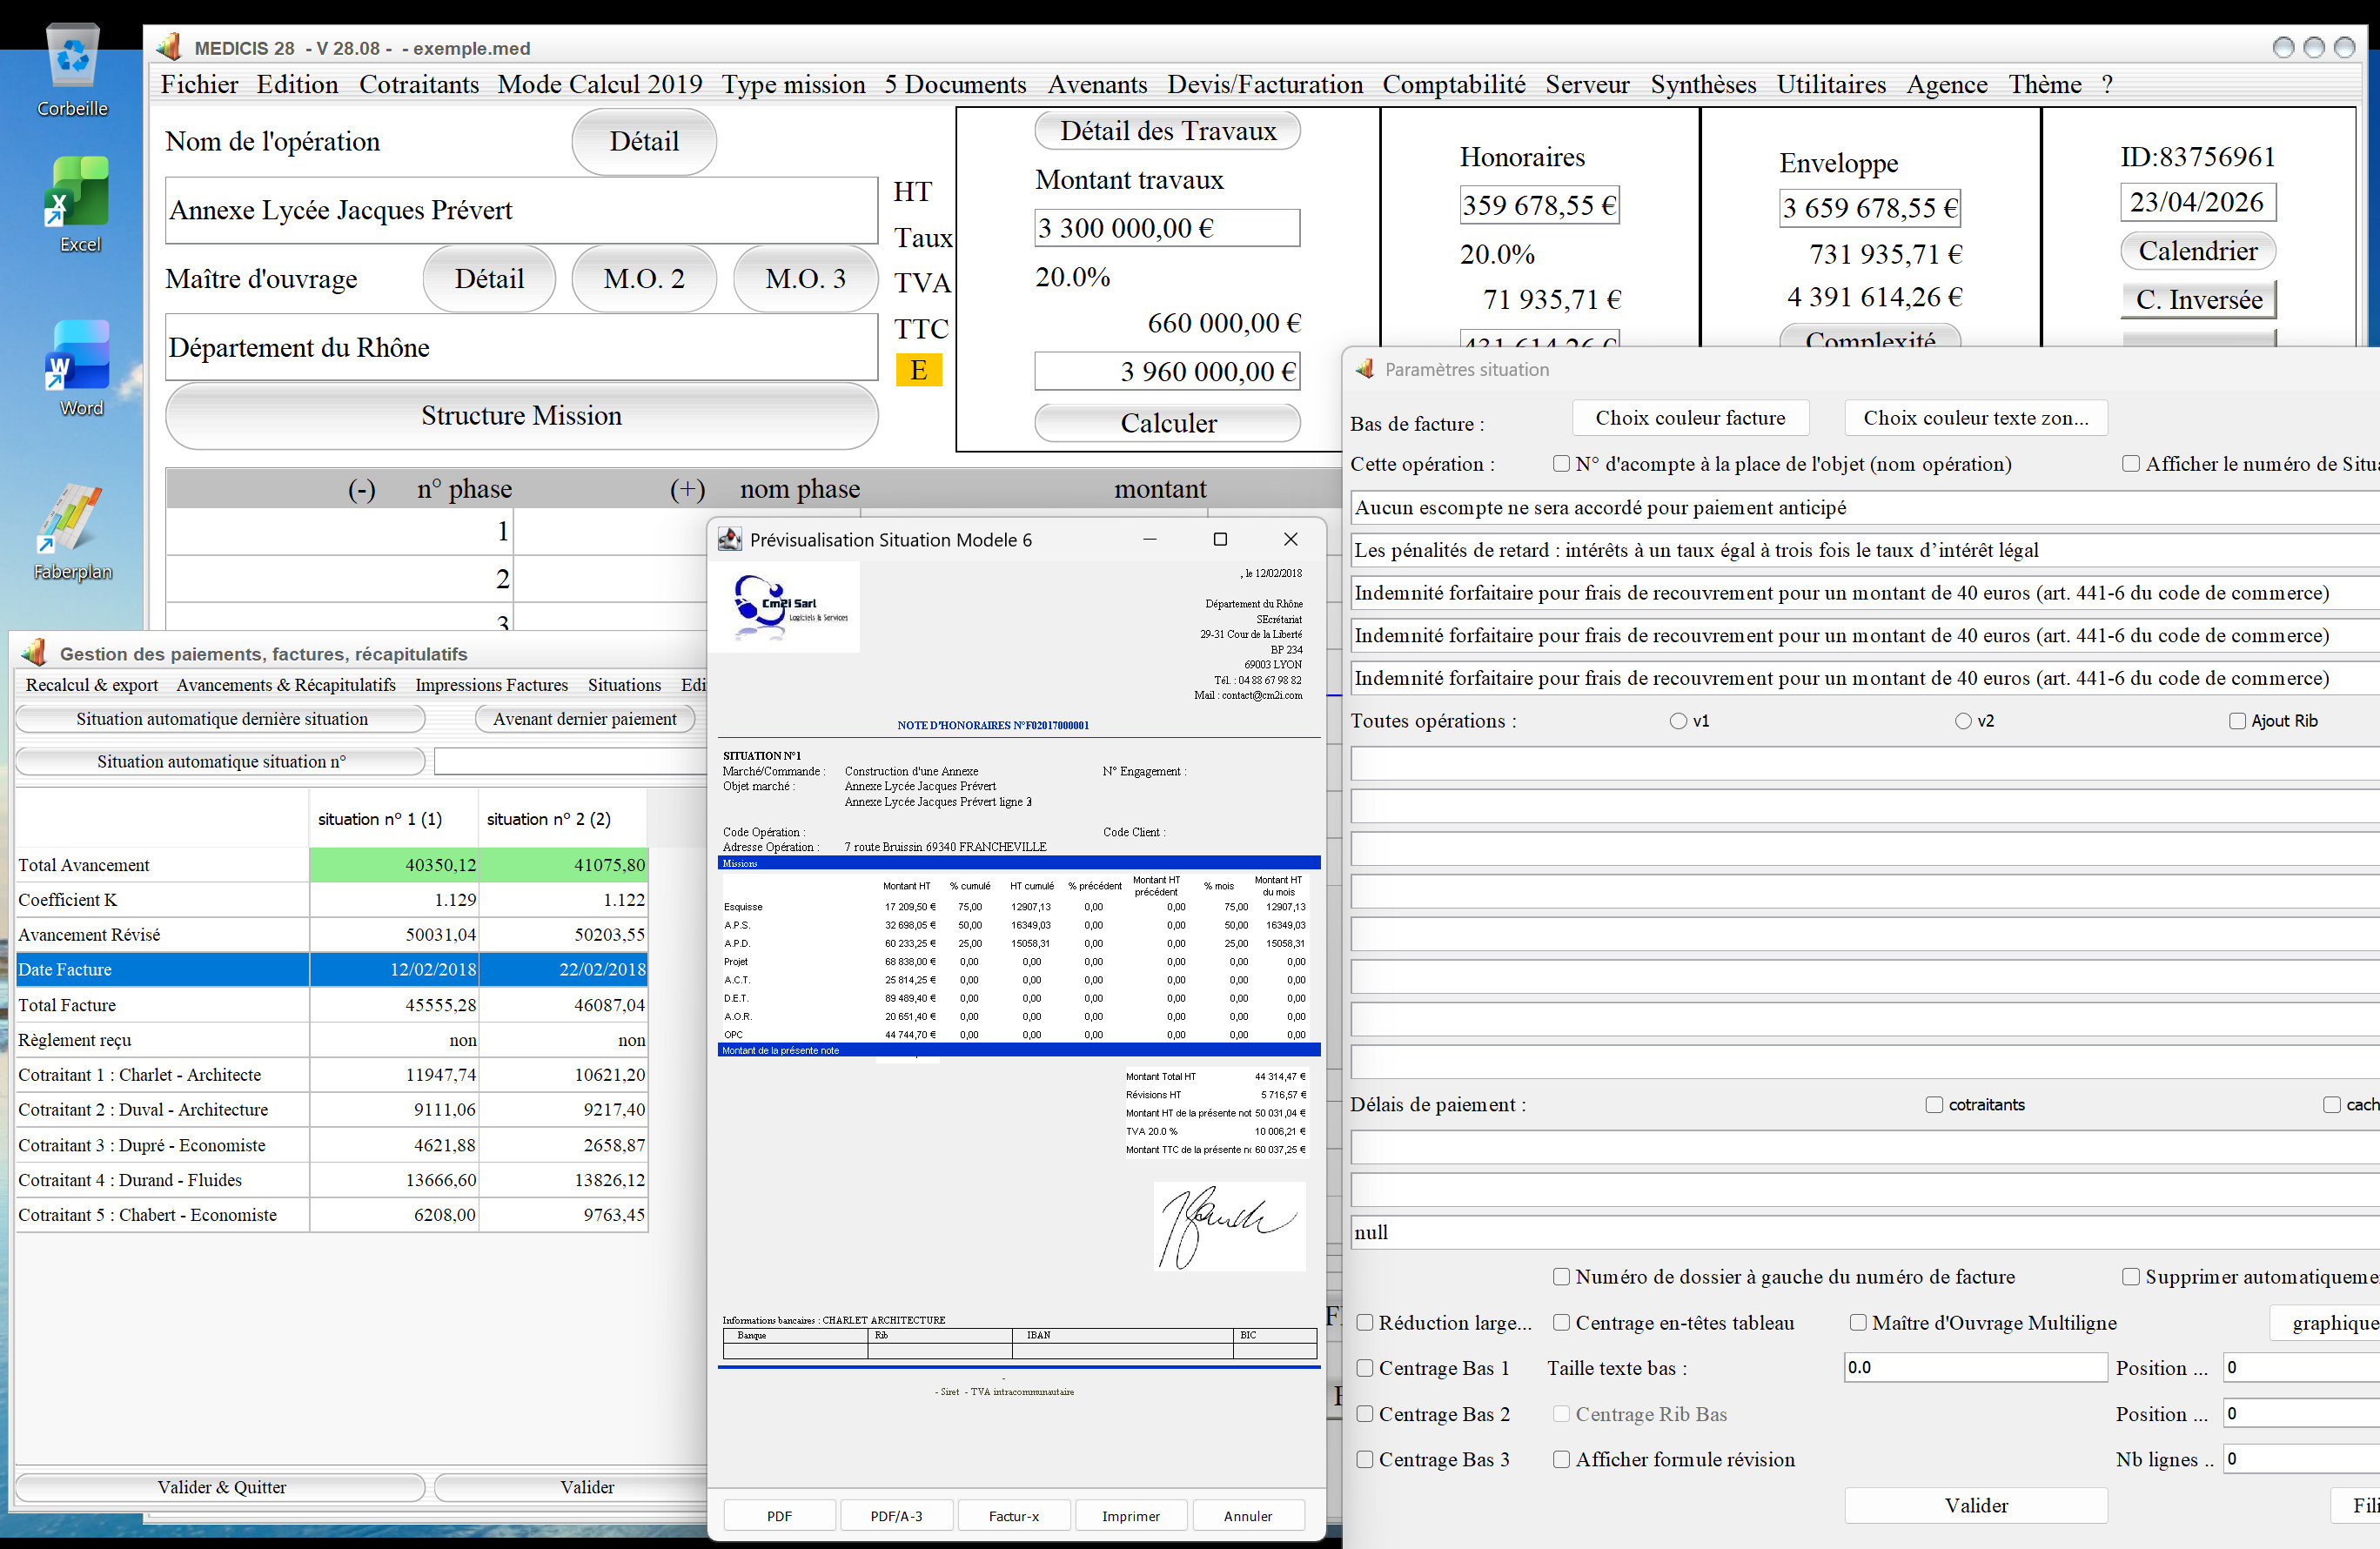Launch Excel from the desktop icon
The image size is (2380, 1549).
79,204
